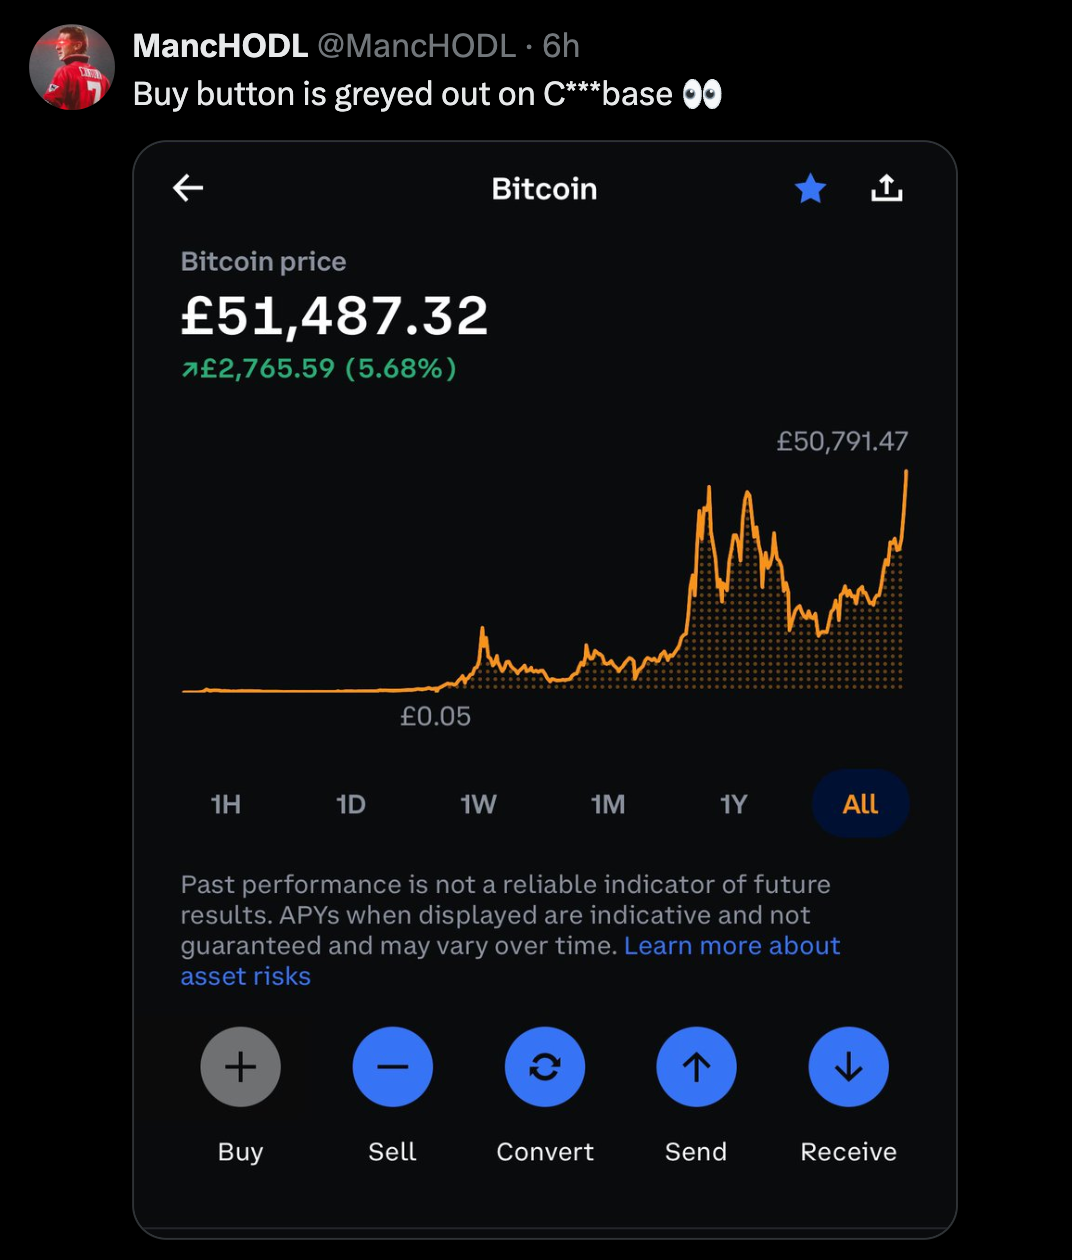
Task: Tap the greyed-out Buy plus icon
Action: click(x=240, y=1067)
